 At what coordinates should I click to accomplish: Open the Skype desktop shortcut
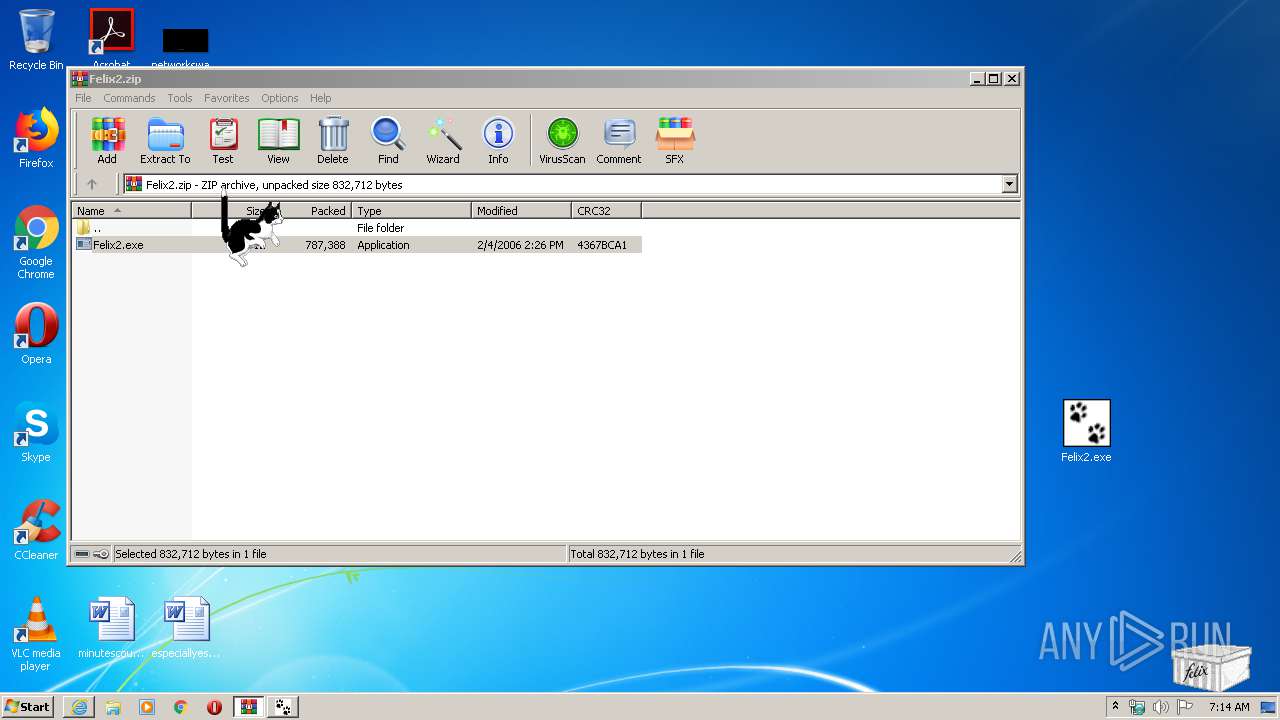coord(36,432)
